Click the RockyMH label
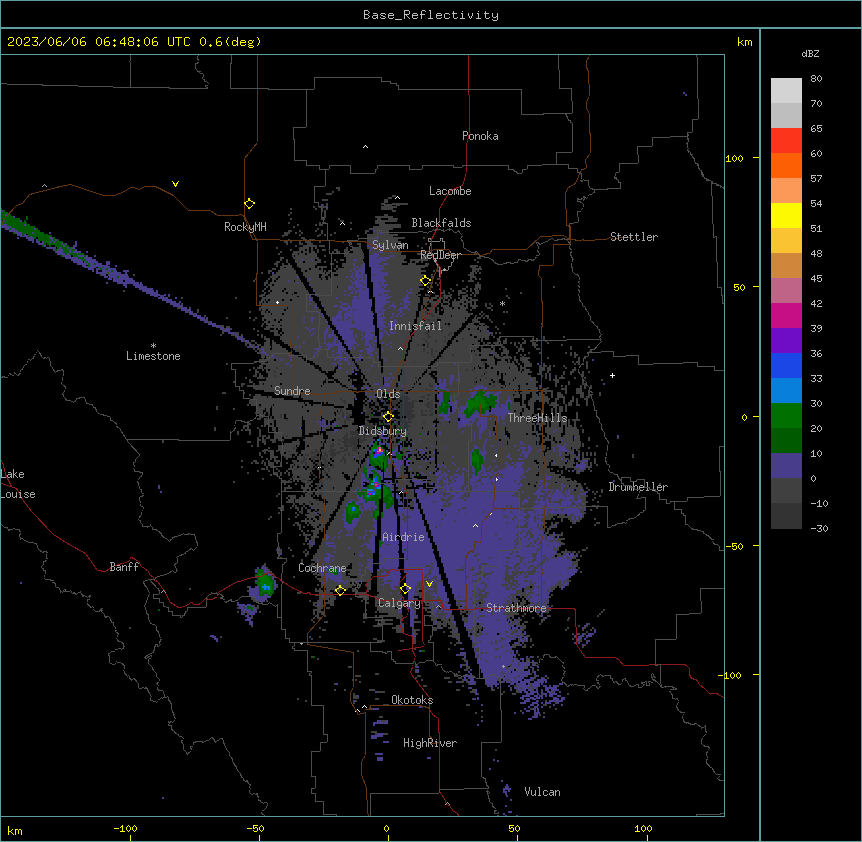862x842 pixels. [x=245, y=227]
